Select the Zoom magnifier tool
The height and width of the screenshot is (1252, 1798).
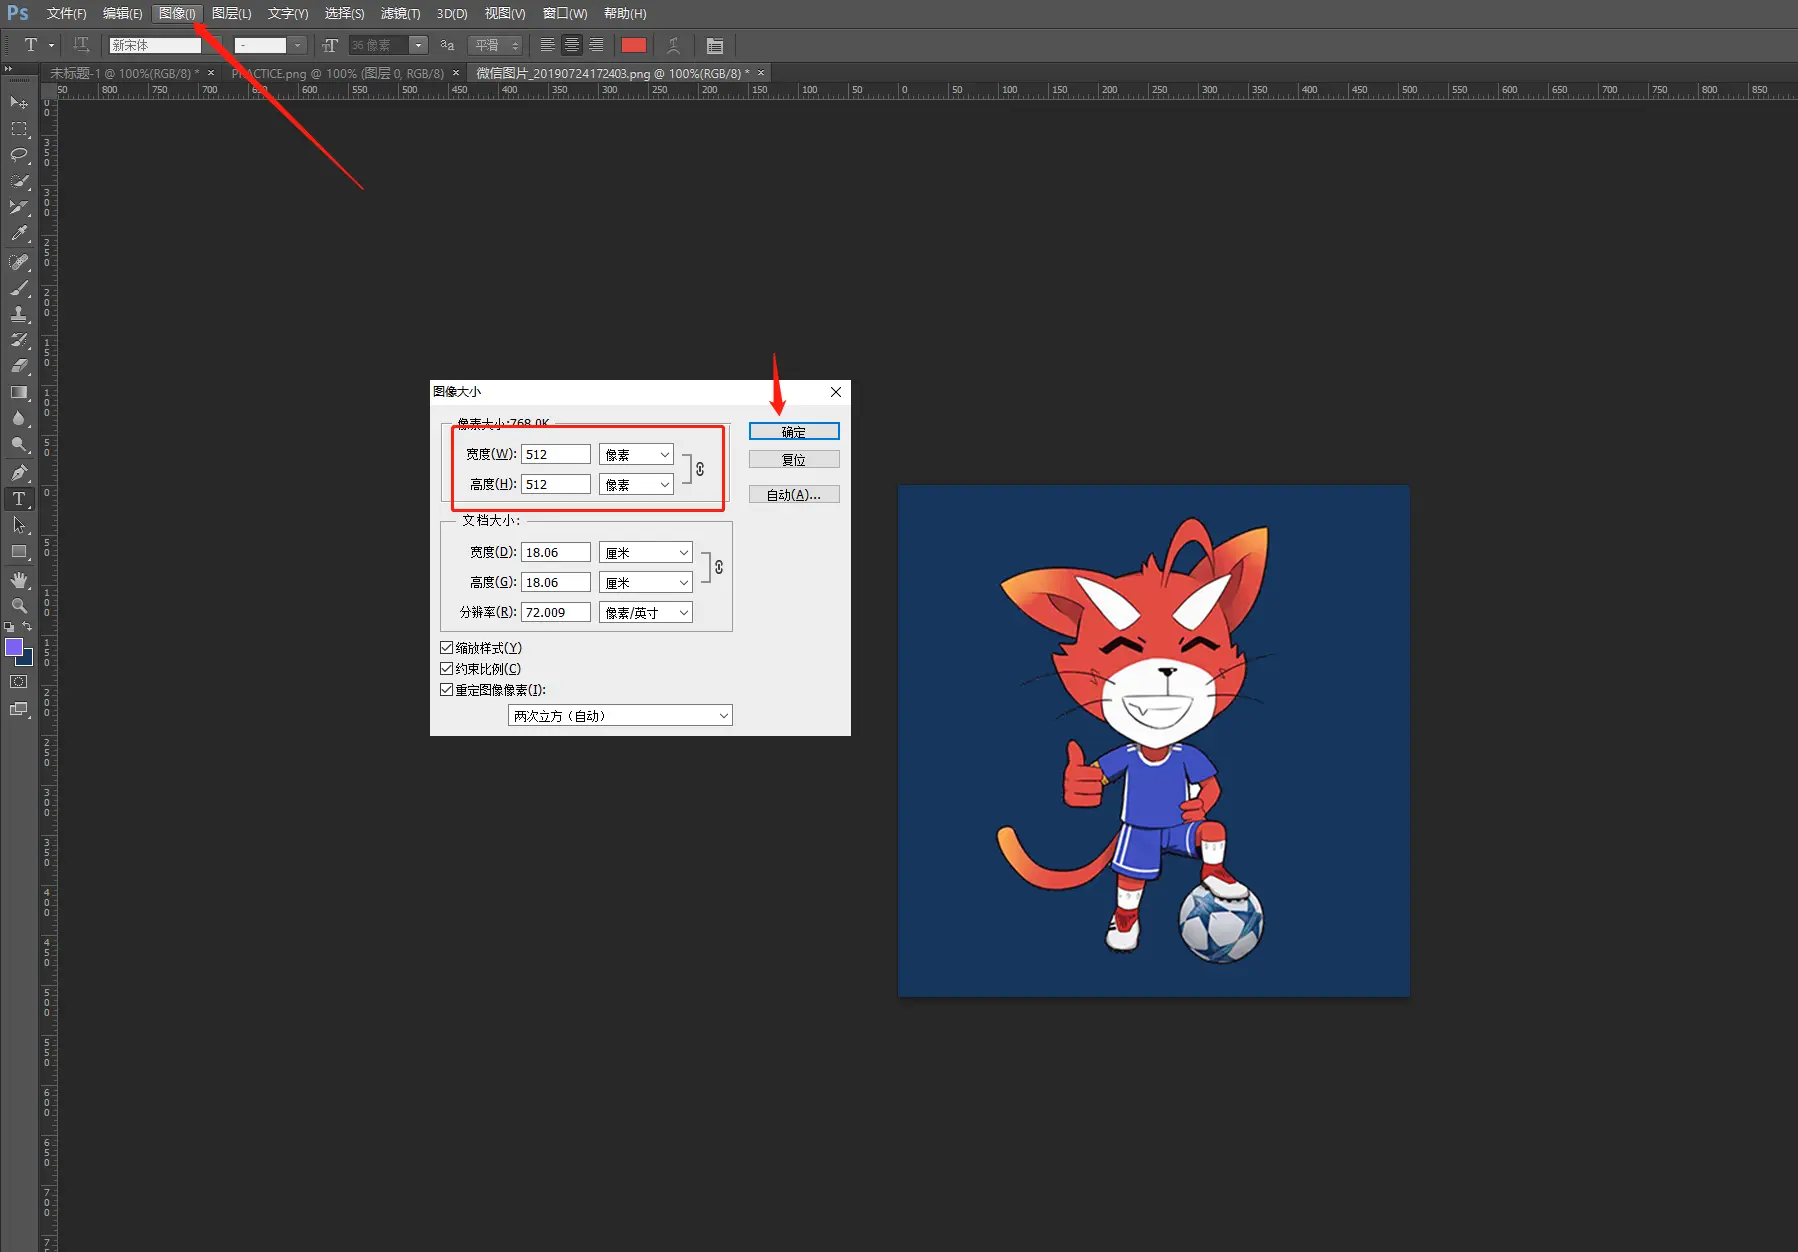[x=19, y=606]
